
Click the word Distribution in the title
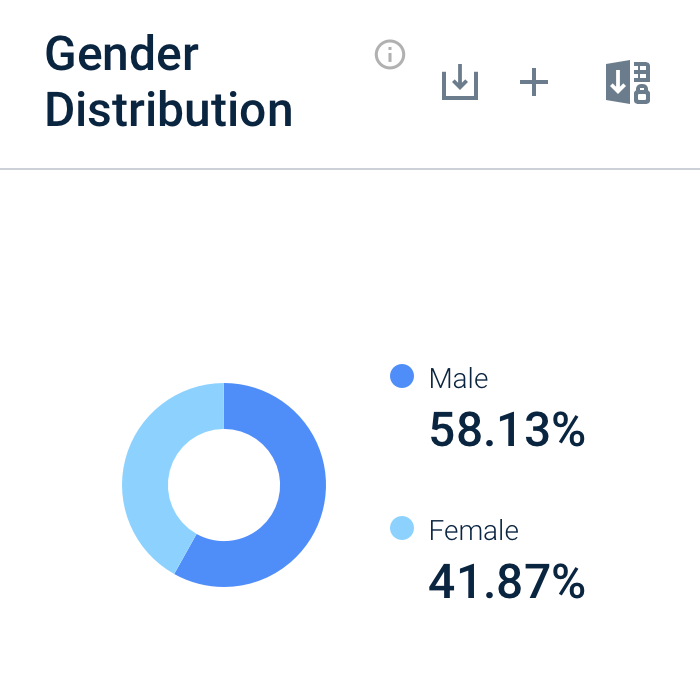click(169, 109)
